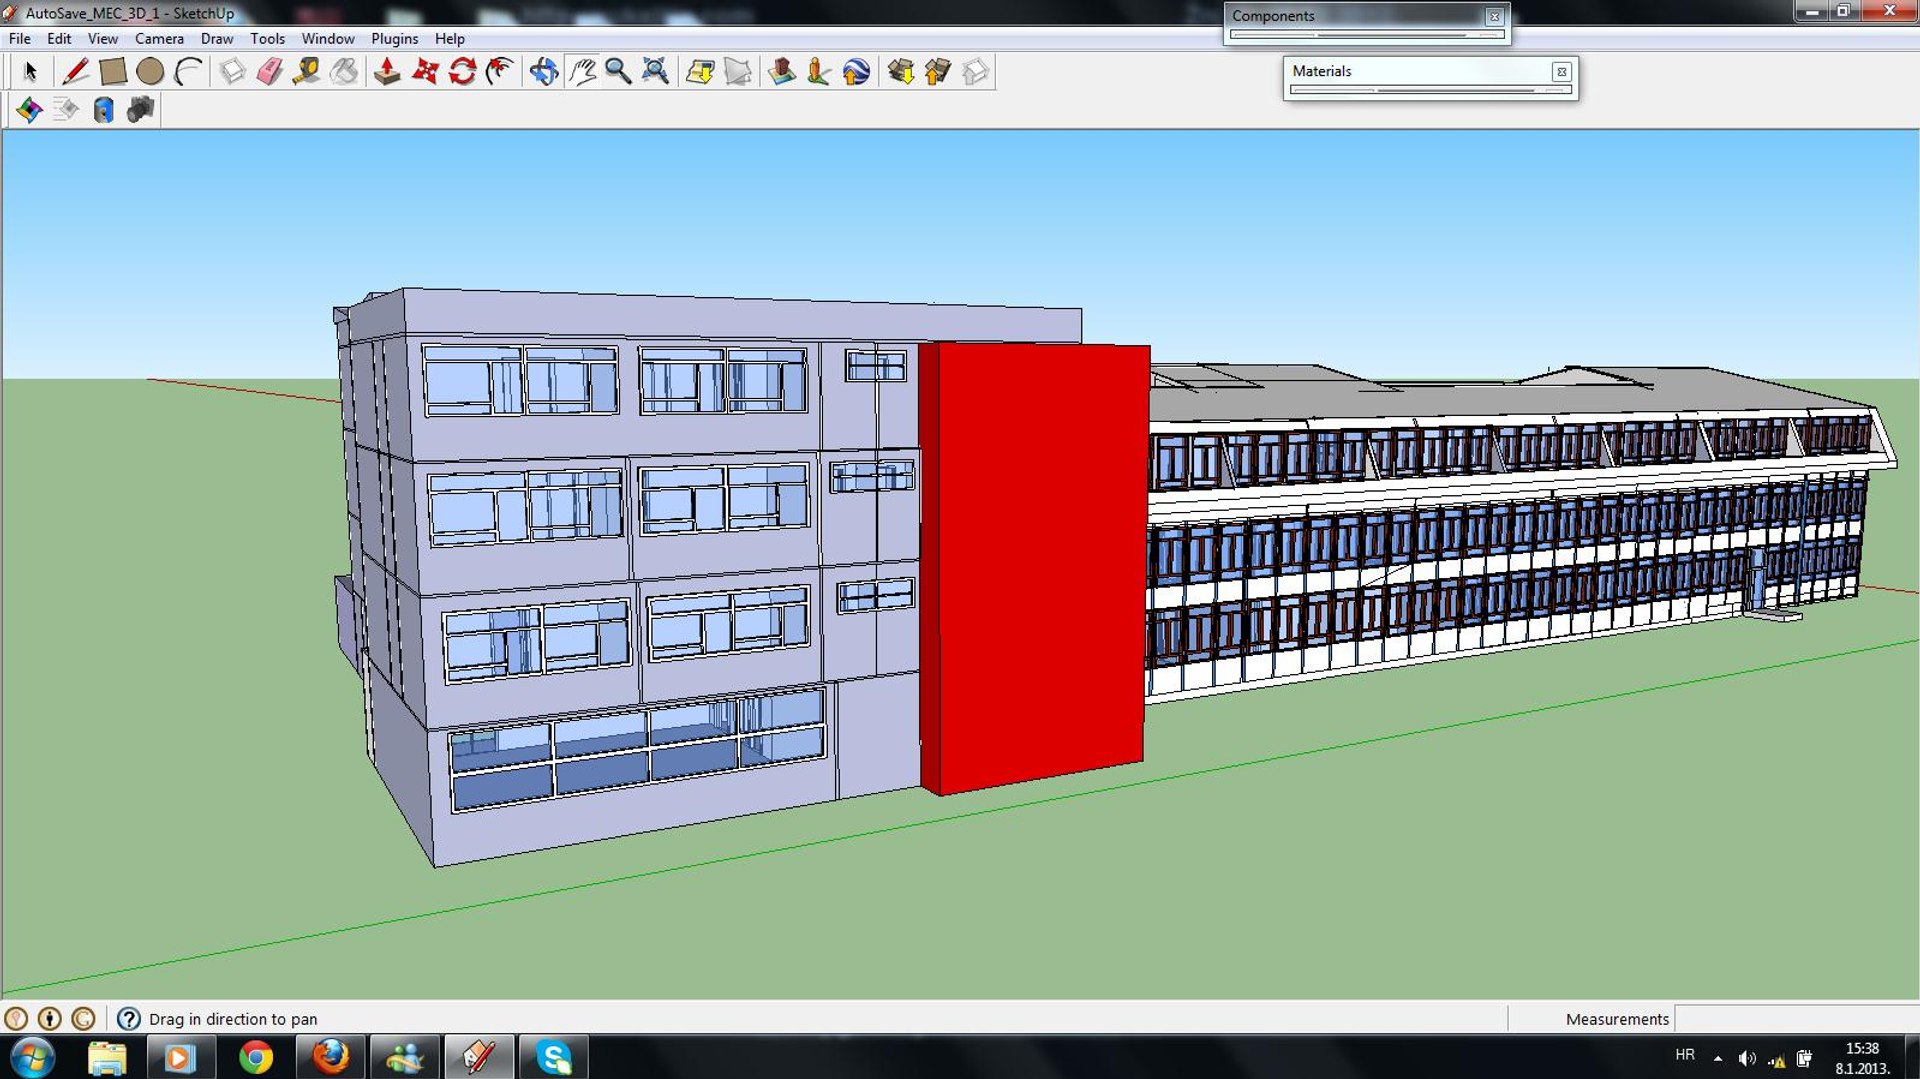Select the arrow Select tool
Viewport: 1920px width, 1079px height.
click(30, 72)
